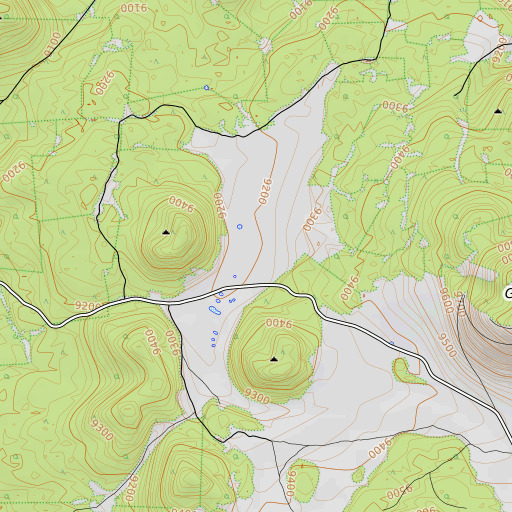Screen dimensions: 512x512
Task: Click the summit triangle beside the northeast map edge
Action: (498, 111)
